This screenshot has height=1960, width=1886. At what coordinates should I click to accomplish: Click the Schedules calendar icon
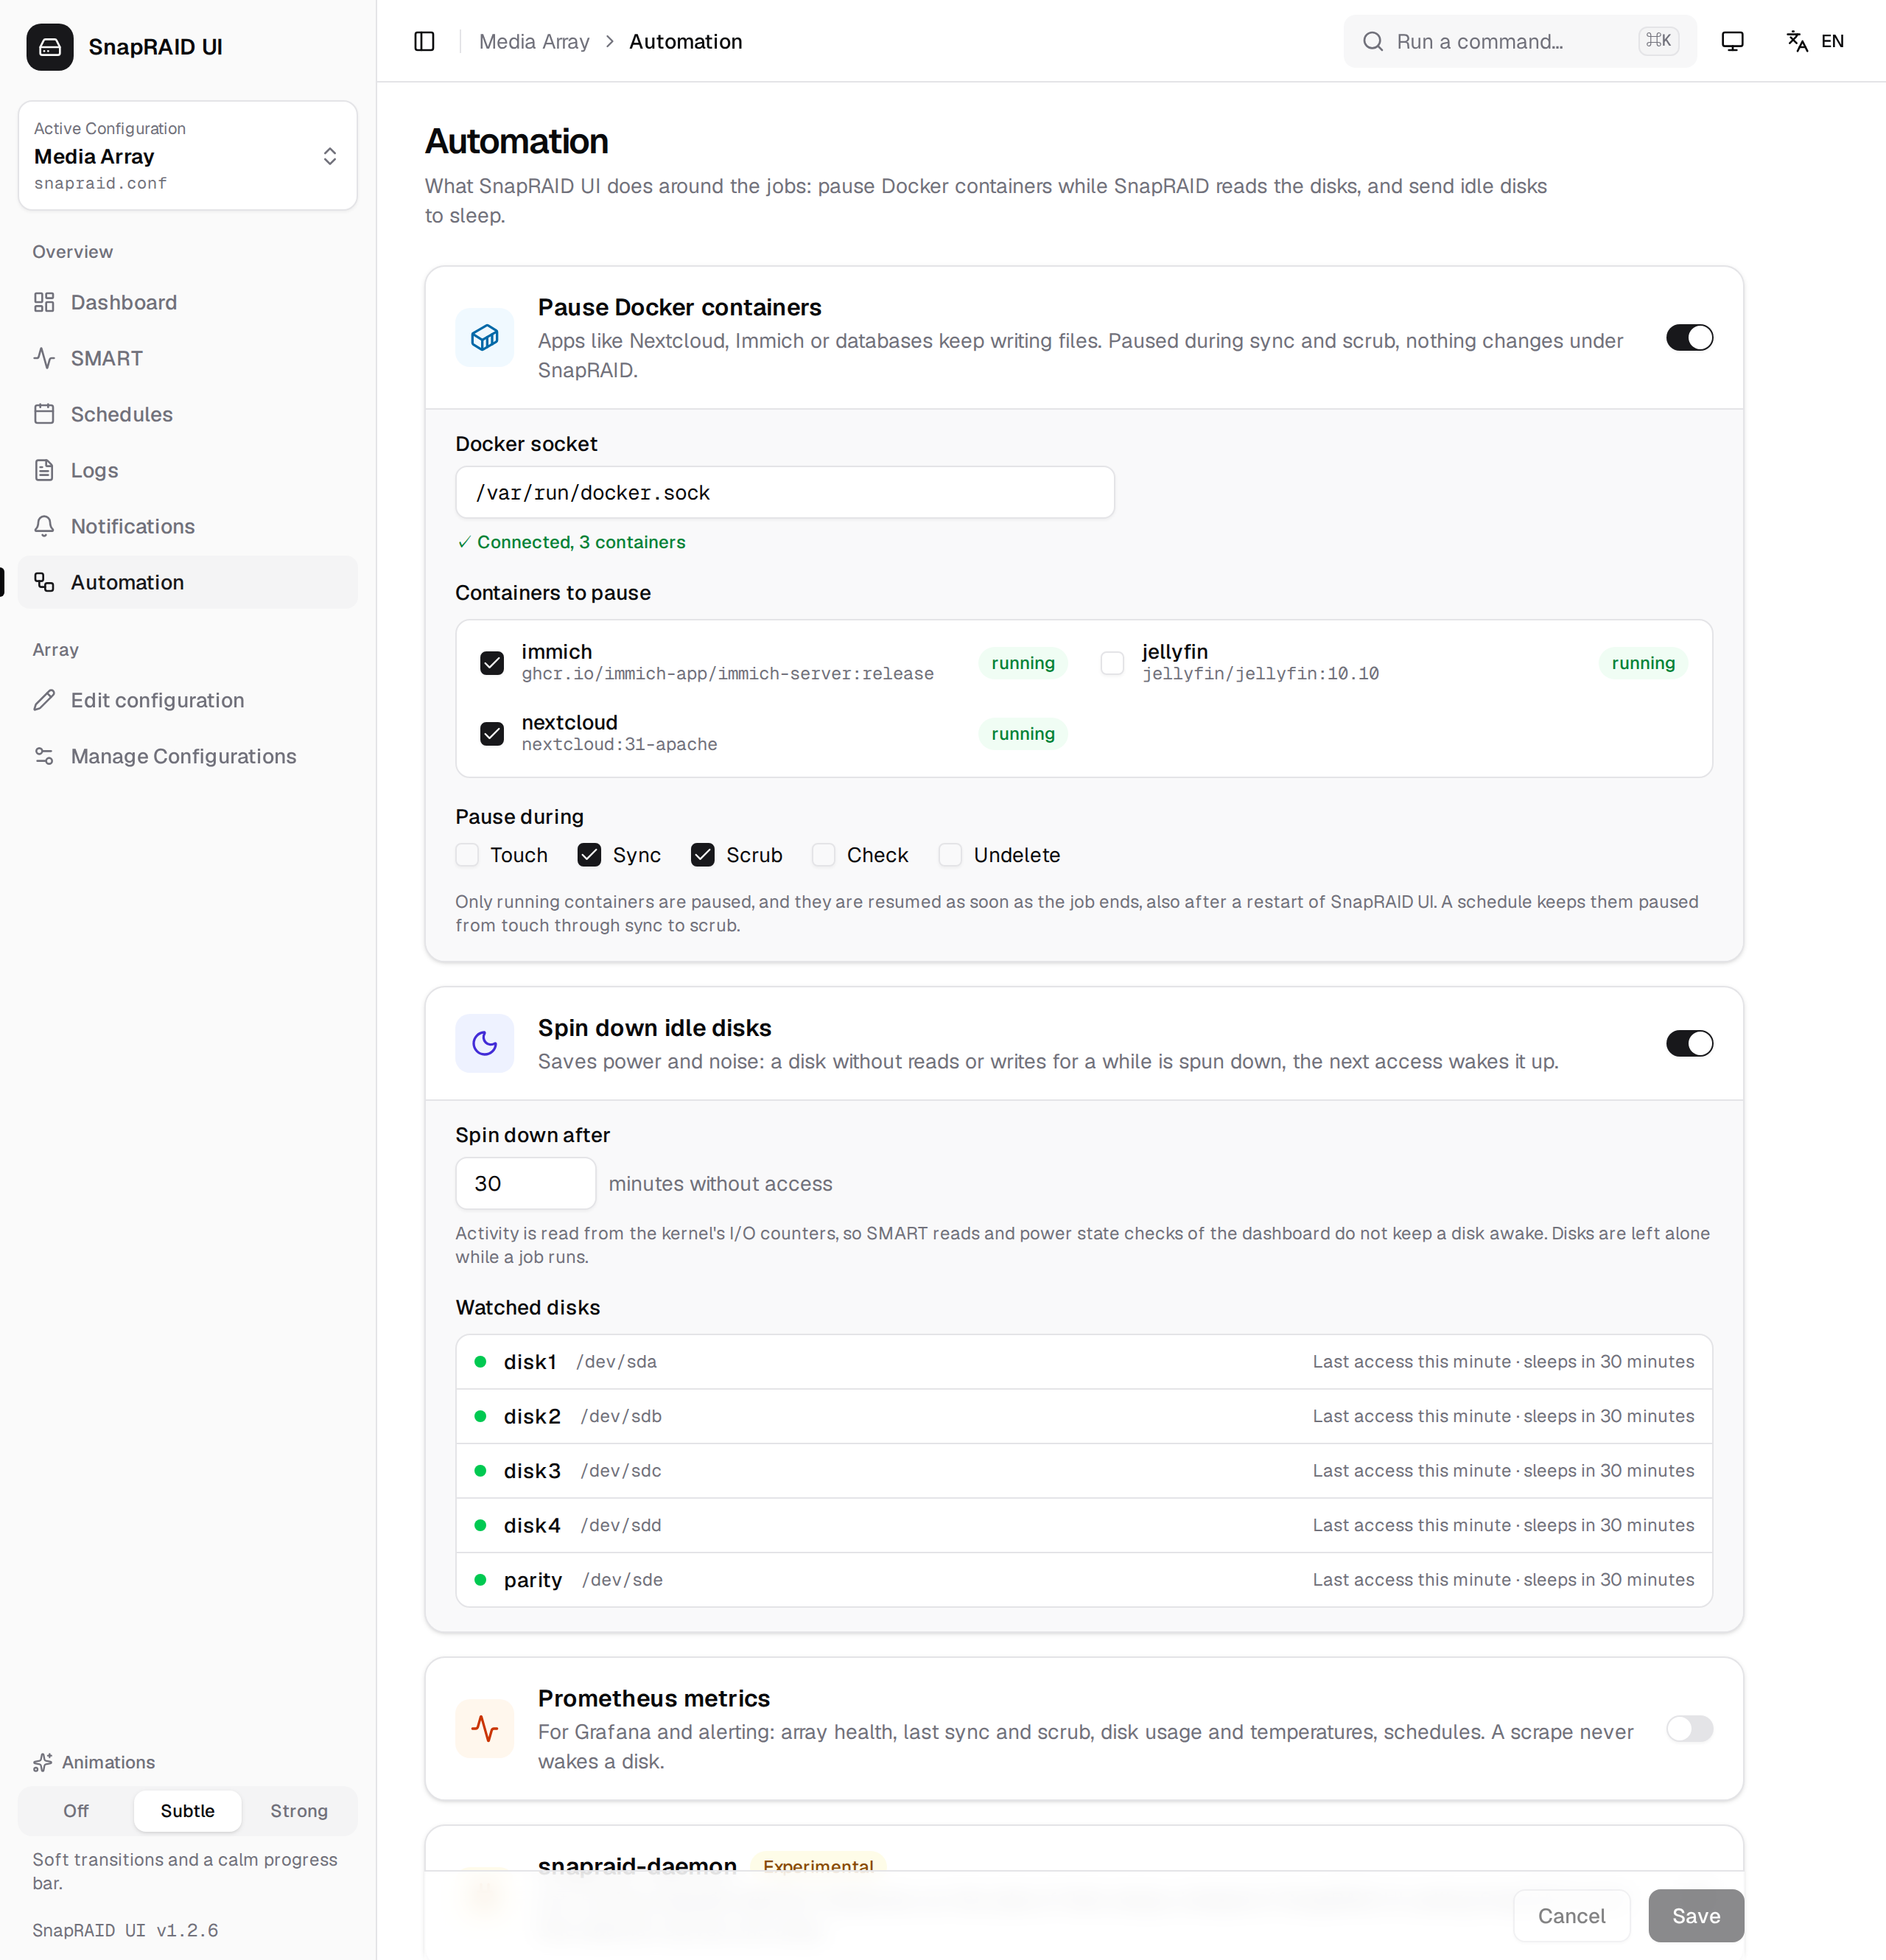coord(44,414)
